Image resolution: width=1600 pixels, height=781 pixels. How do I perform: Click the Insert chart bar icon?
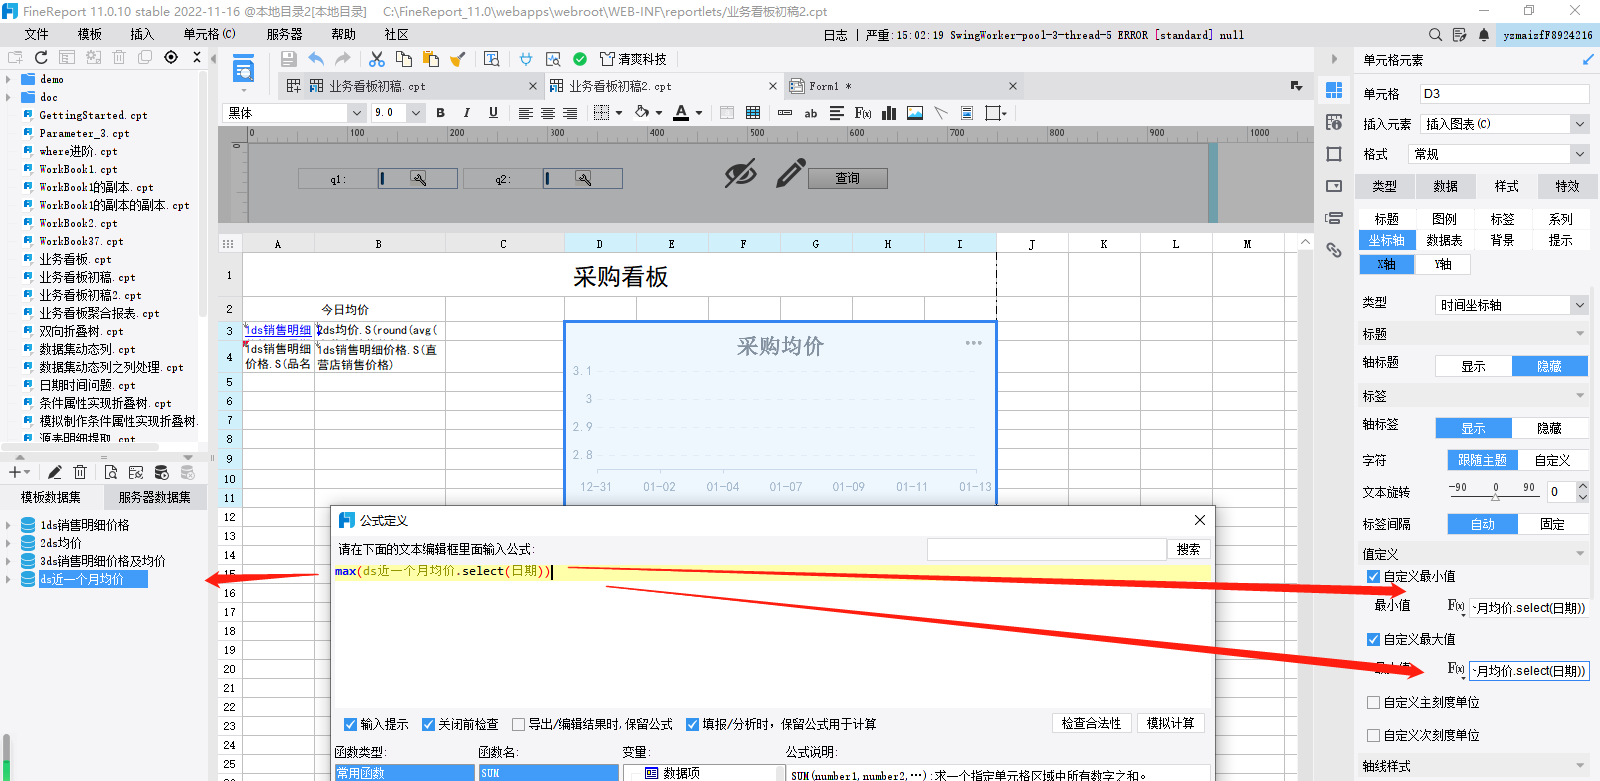click(x=888, y=113)
